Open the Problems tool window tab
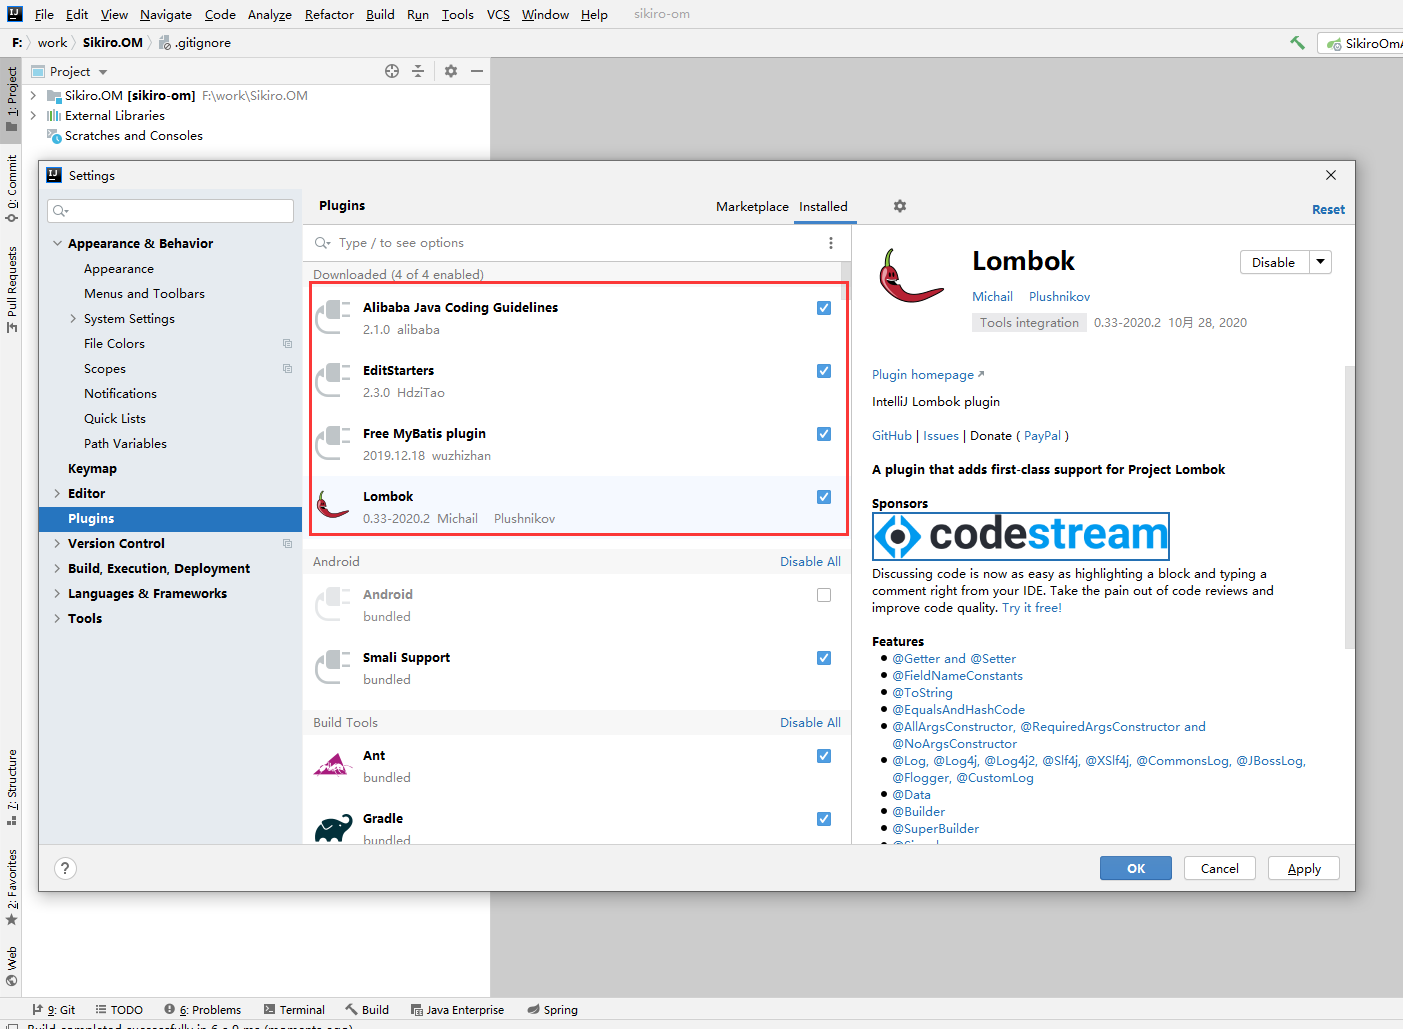The height and width of the screenshot is (1029, 1403). point(203,1009)
